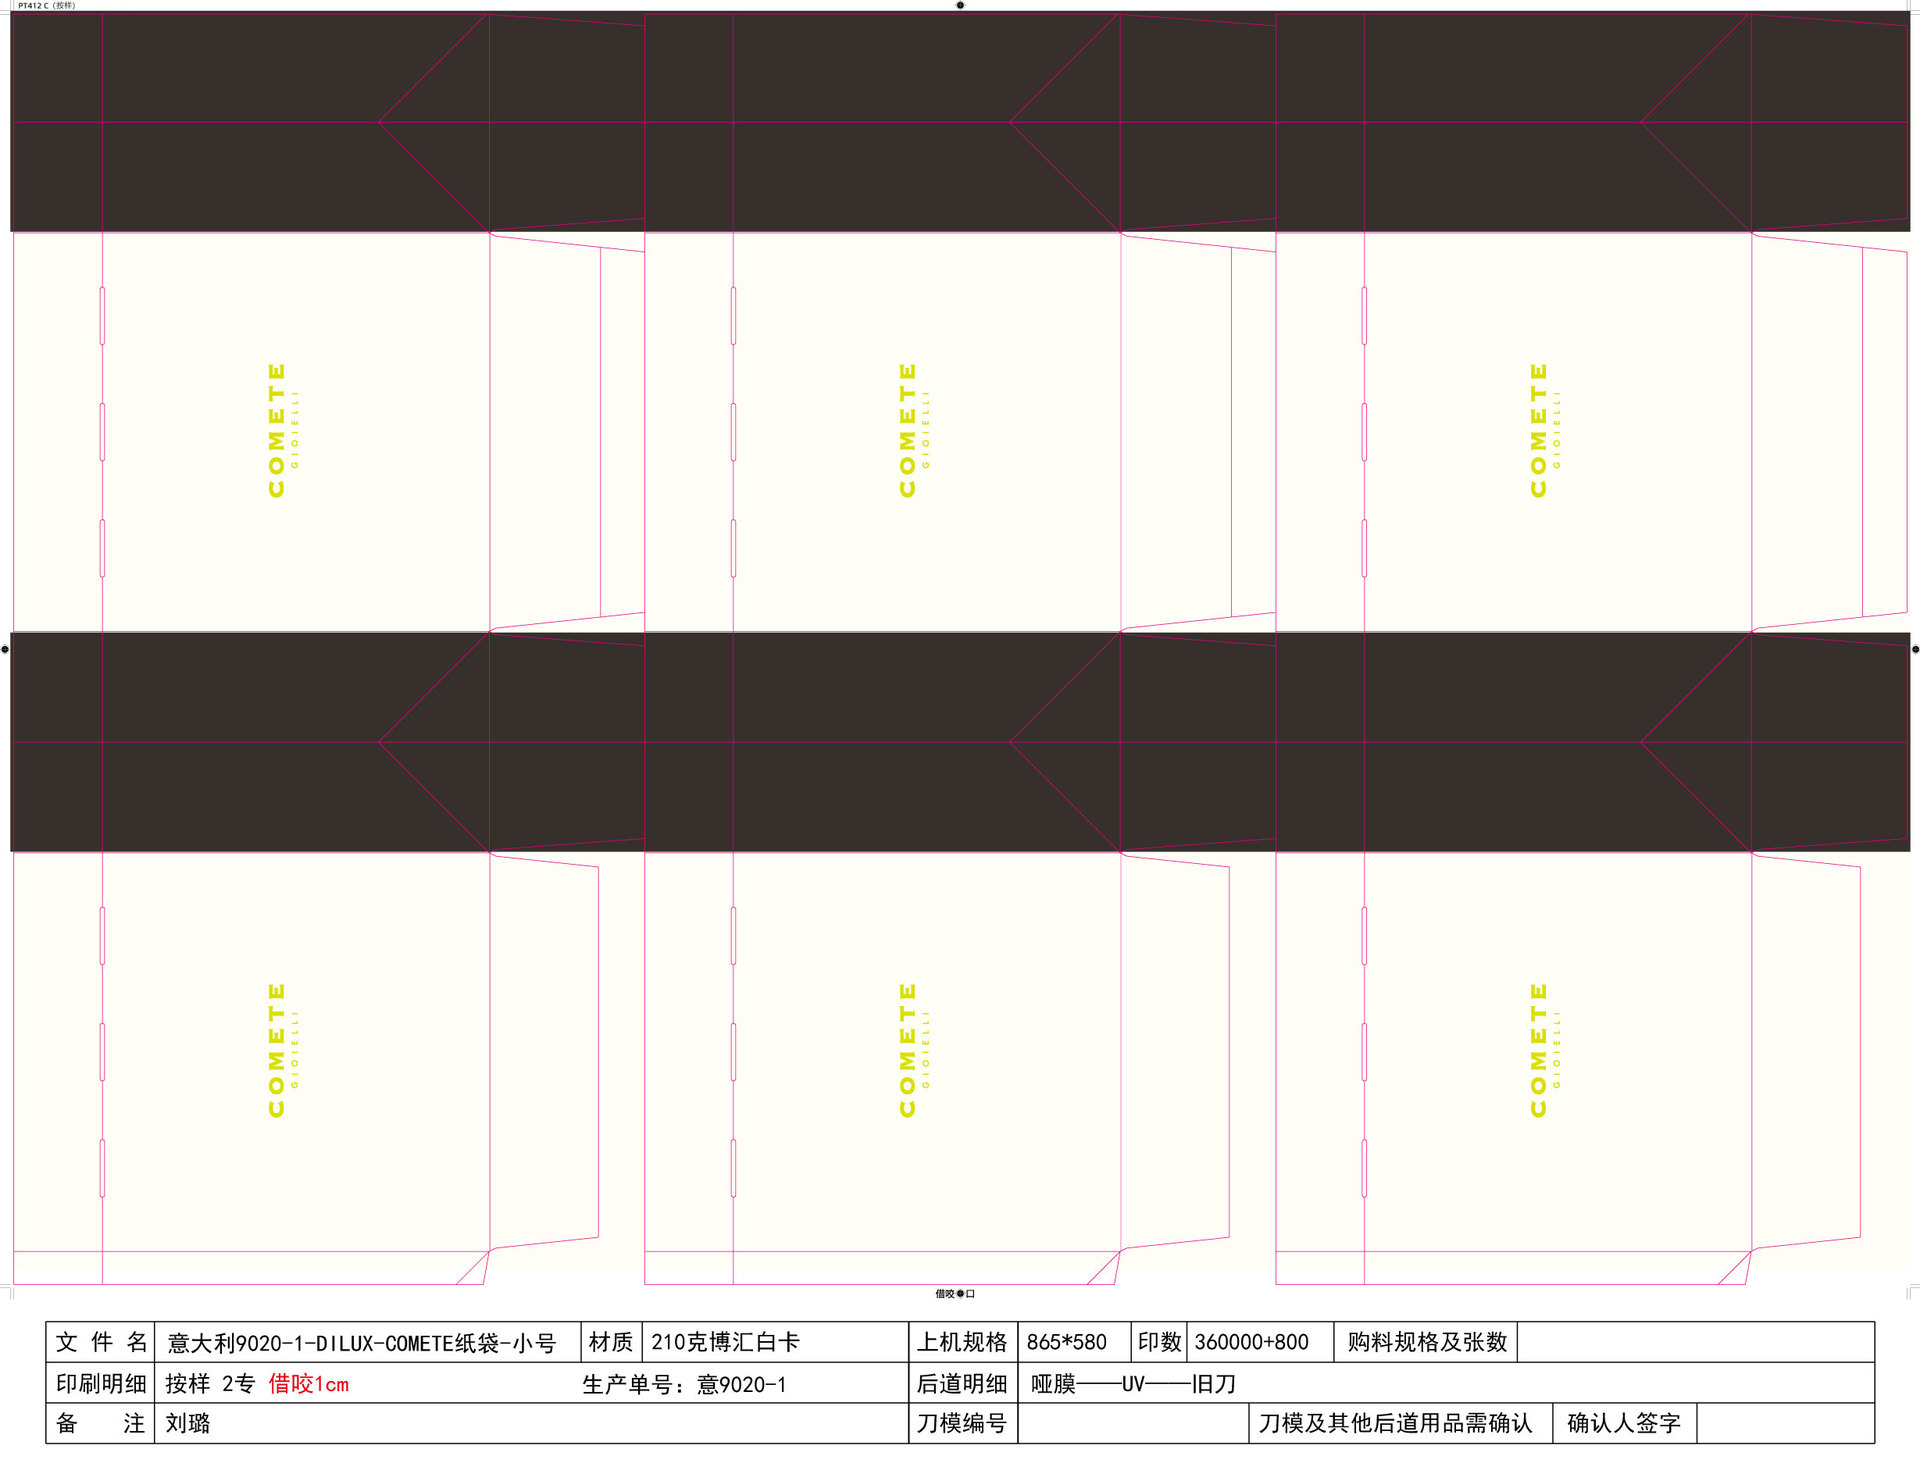Screen dimensions: 1920x1483
Task: Click the red "借咬1cm" note
Action: pyautogui.click(x=308, y=1384)
